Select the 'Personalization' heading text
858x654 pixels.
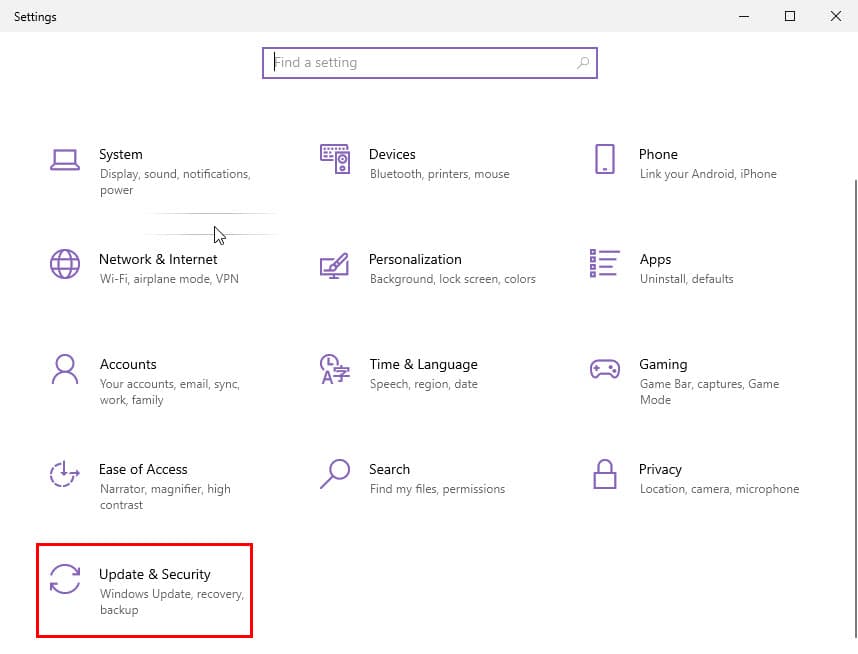pos(415,259)
